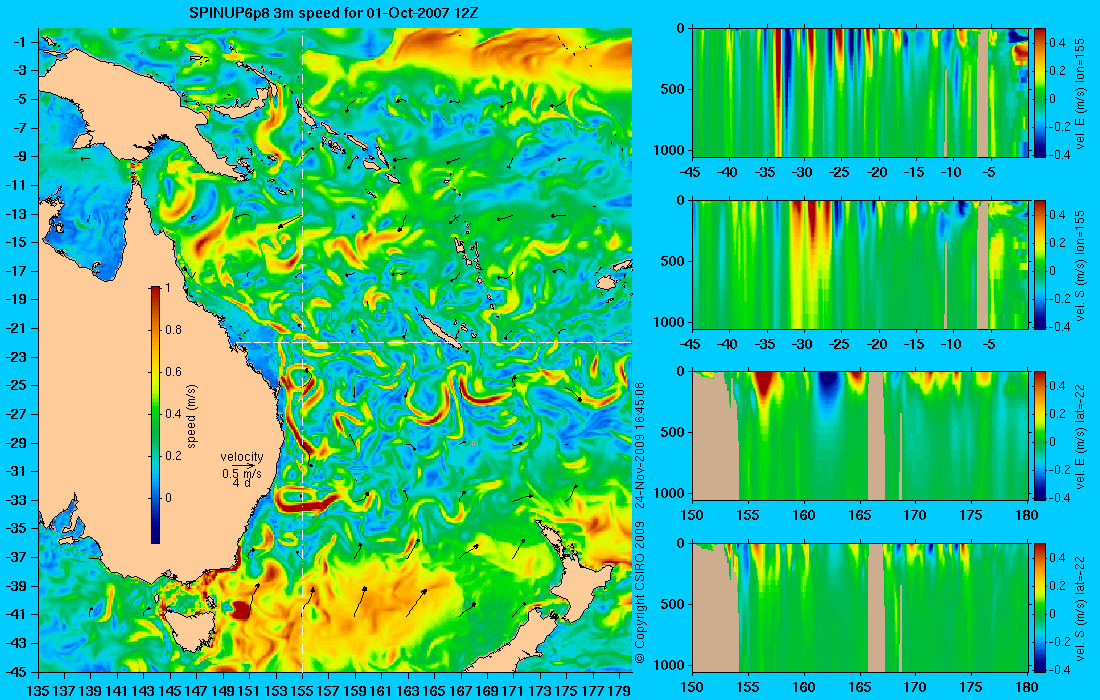Click the 'vel. E (m/s) lon=155' label
Image resolution: width=1100 pixels, height=700 pixels.
(x=1082, y=93)
